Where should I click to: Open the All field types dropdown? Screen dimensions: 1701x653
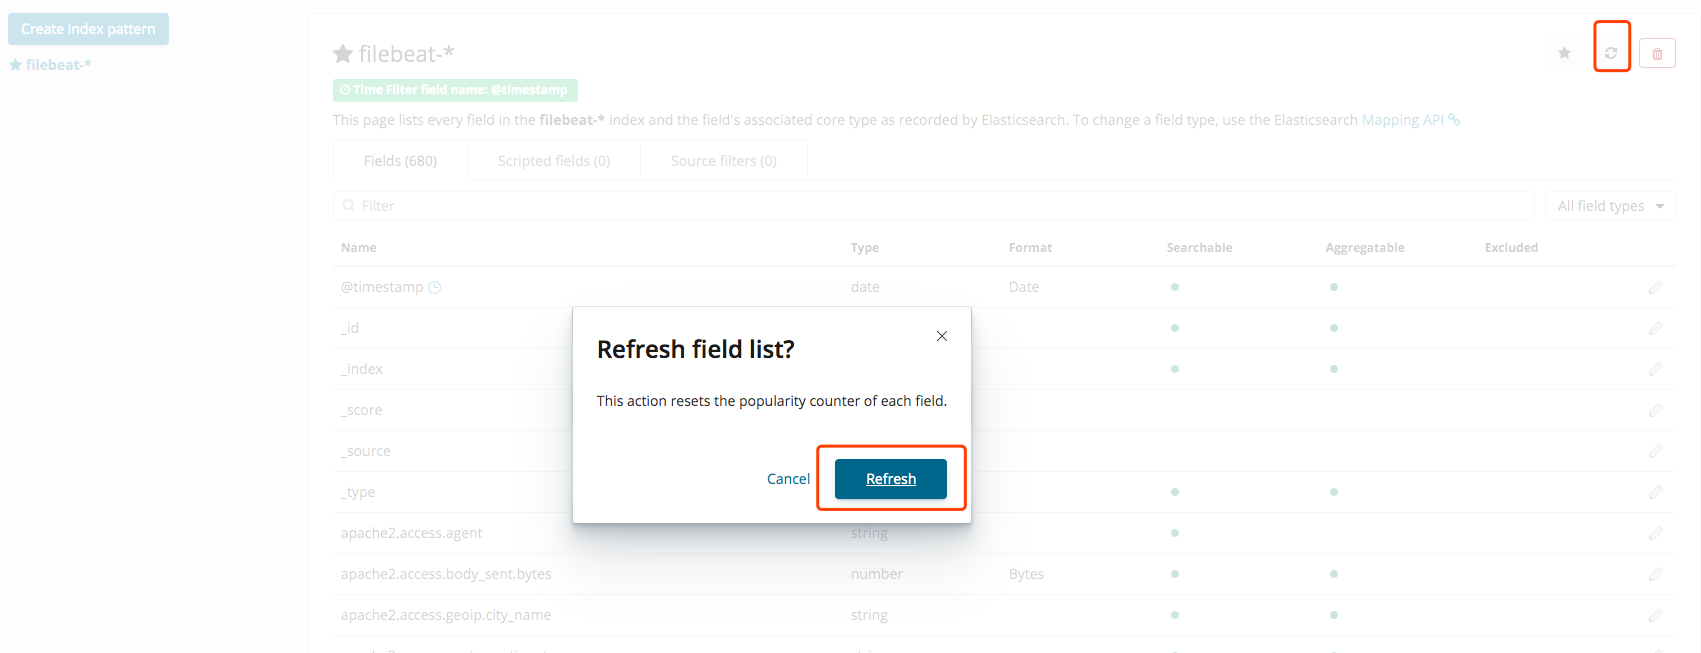click(x=1610, y=205)
